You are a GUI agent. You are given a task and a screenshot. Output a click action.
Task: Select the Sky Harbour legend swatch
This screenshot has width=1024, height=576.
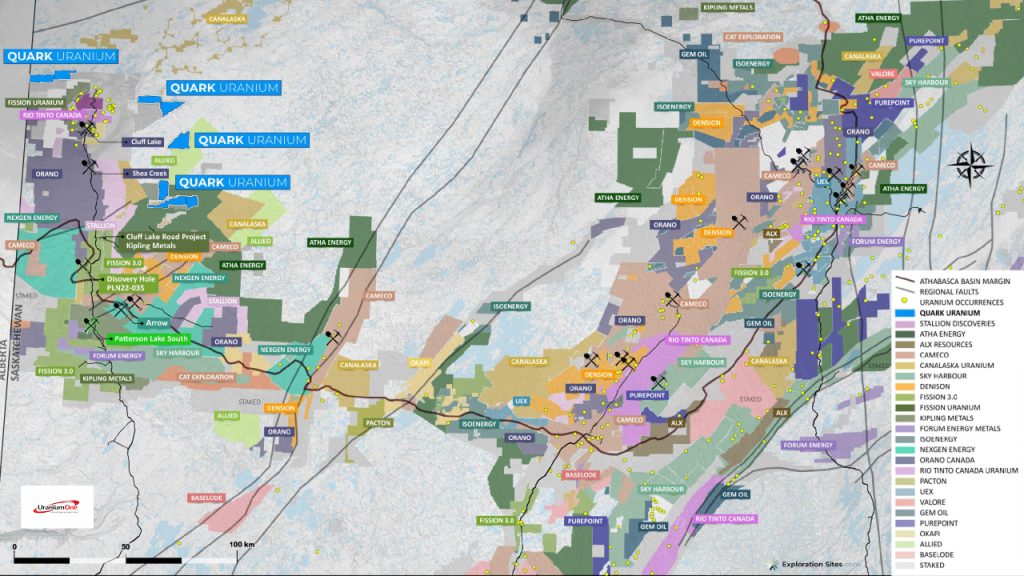pos(904,376)
